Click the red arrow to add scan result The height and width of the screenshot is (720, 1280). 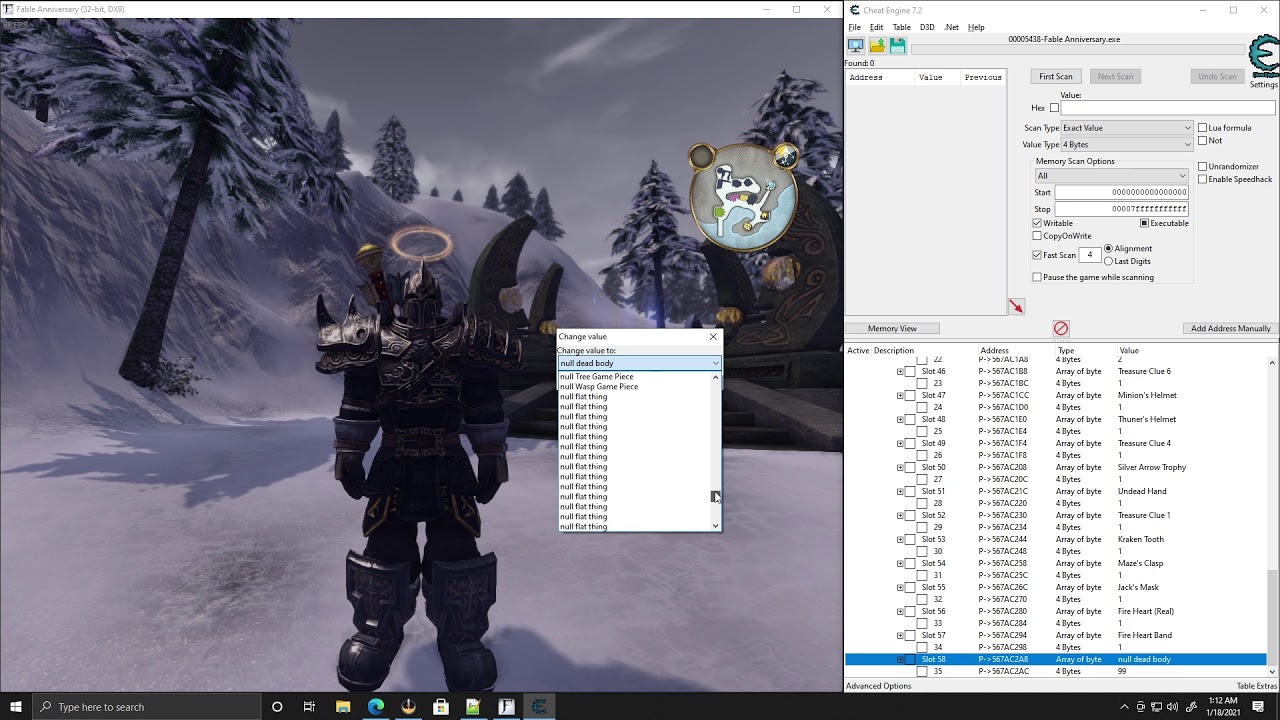[1017, 306]
